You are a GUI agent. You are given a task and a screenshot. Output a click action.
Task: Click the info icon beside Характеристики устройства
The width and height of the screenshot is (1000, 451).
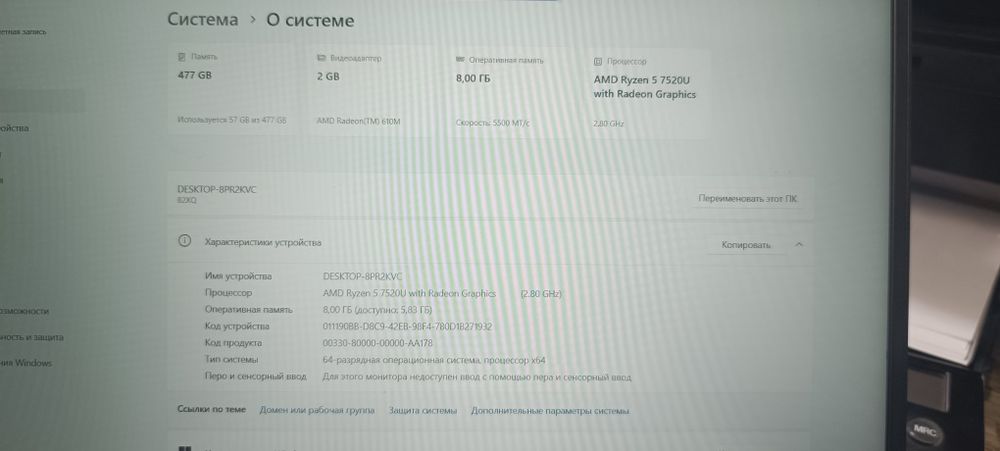coord(184,241)
